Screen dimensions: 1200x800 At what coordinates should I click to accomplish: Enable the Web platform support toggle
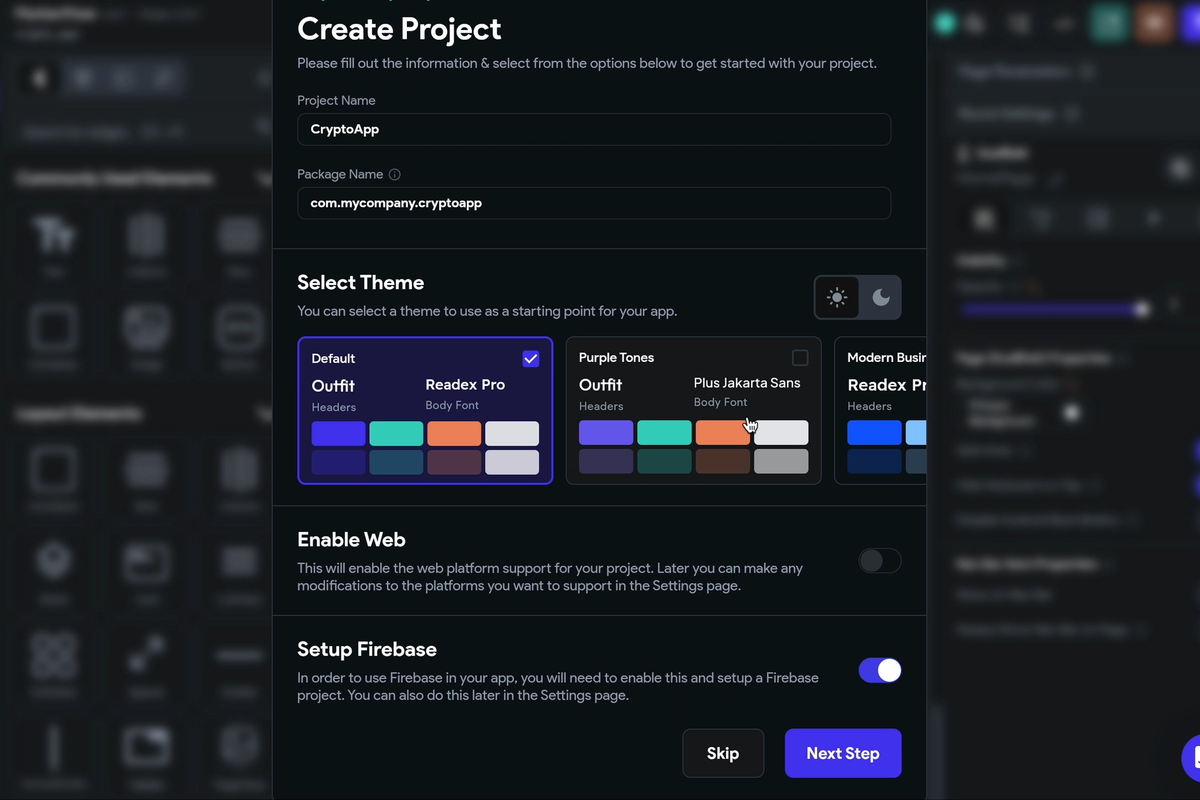pos(879,561)
